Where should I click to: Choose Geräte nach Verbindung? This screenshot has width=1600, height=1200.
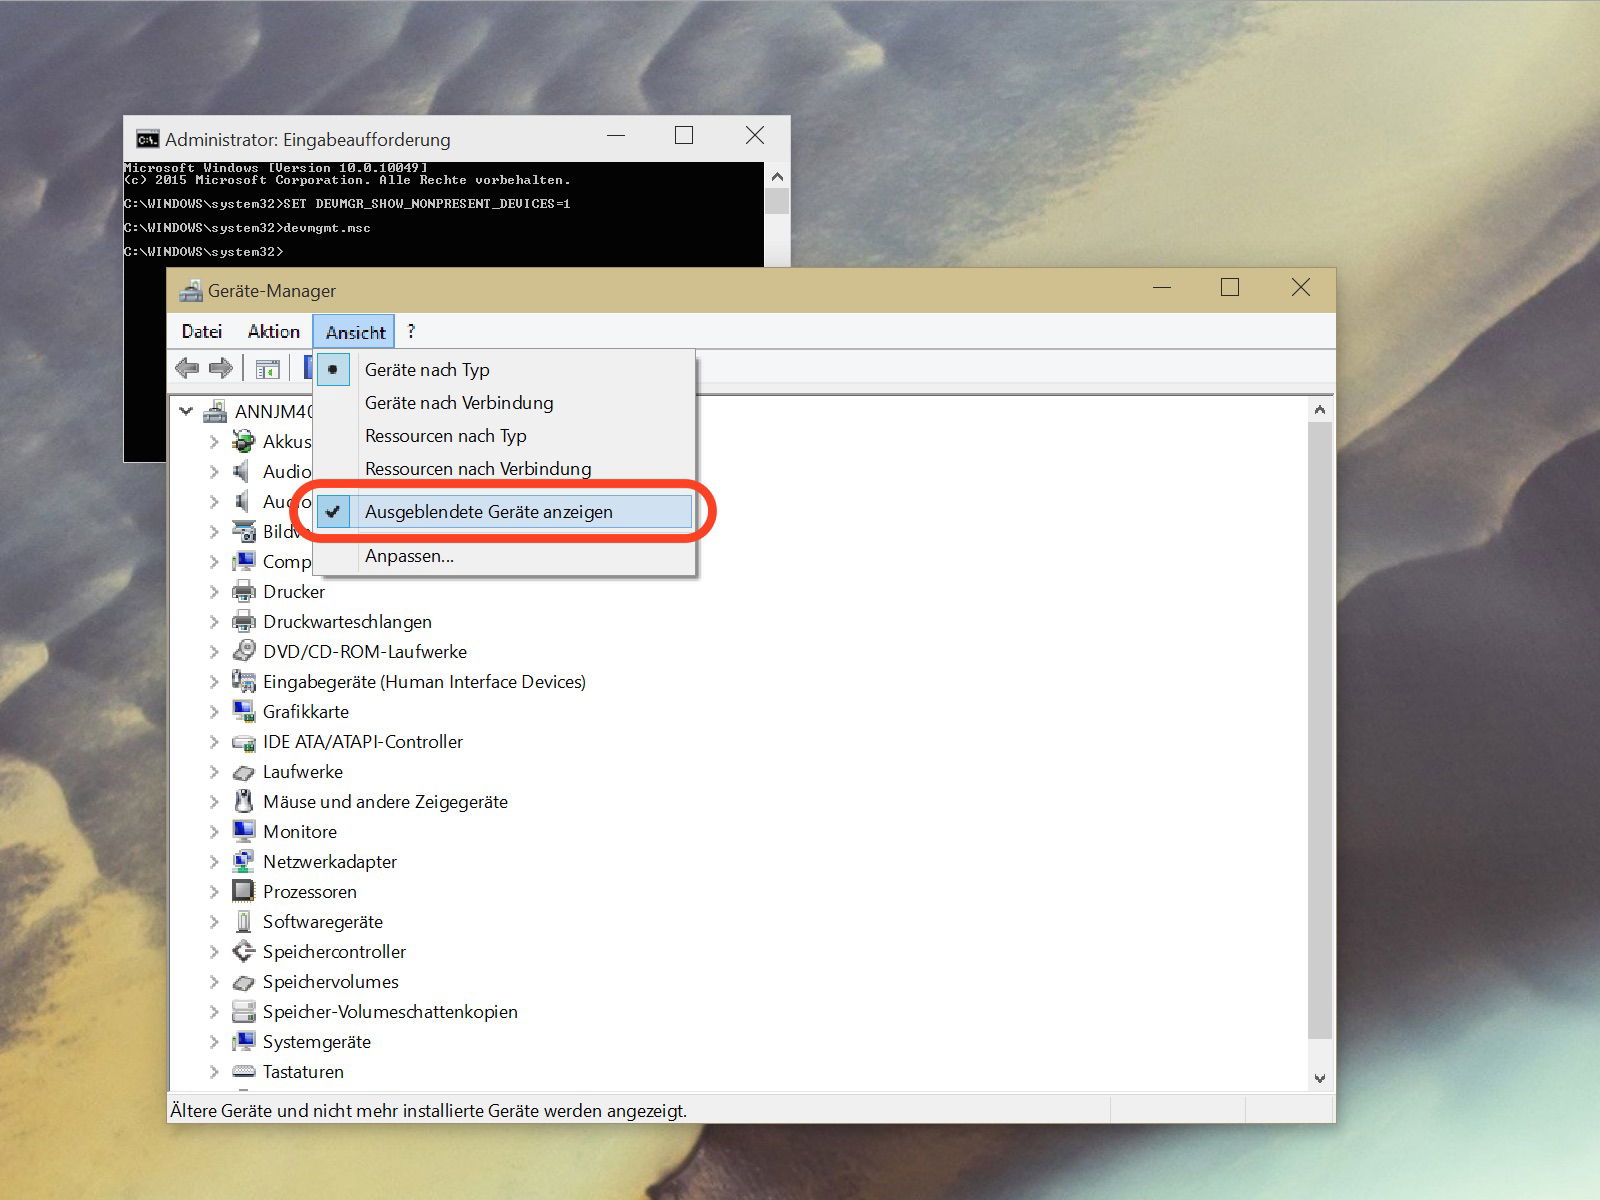505,402
